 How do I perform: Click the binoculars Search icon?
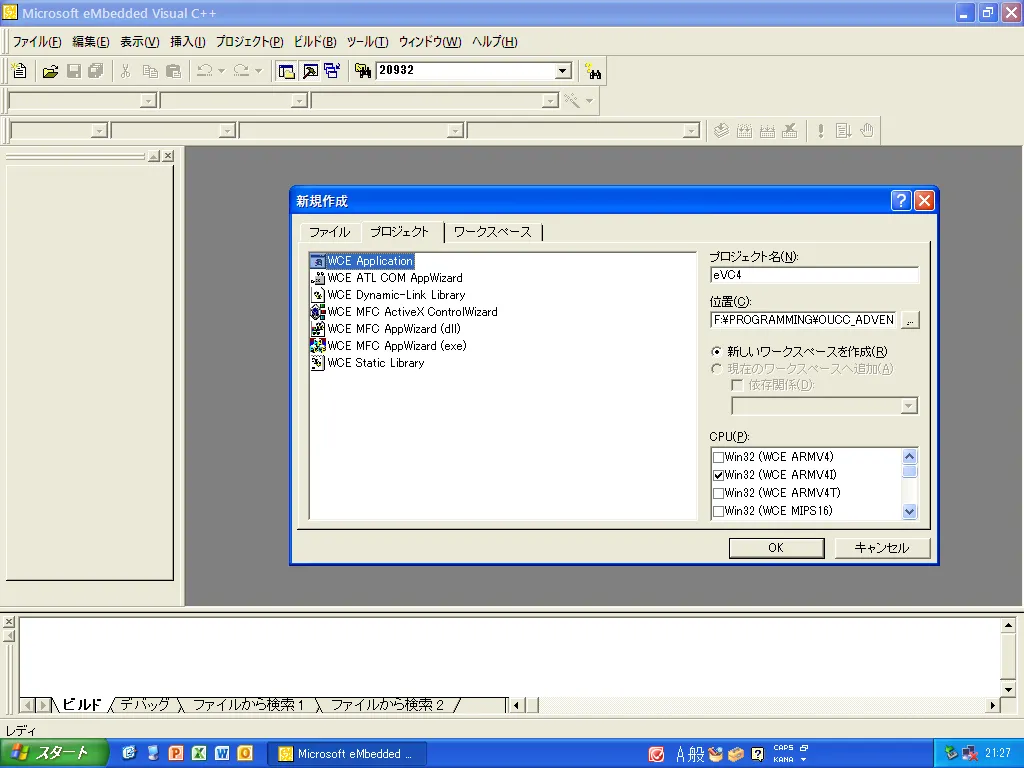click(593, 71)
